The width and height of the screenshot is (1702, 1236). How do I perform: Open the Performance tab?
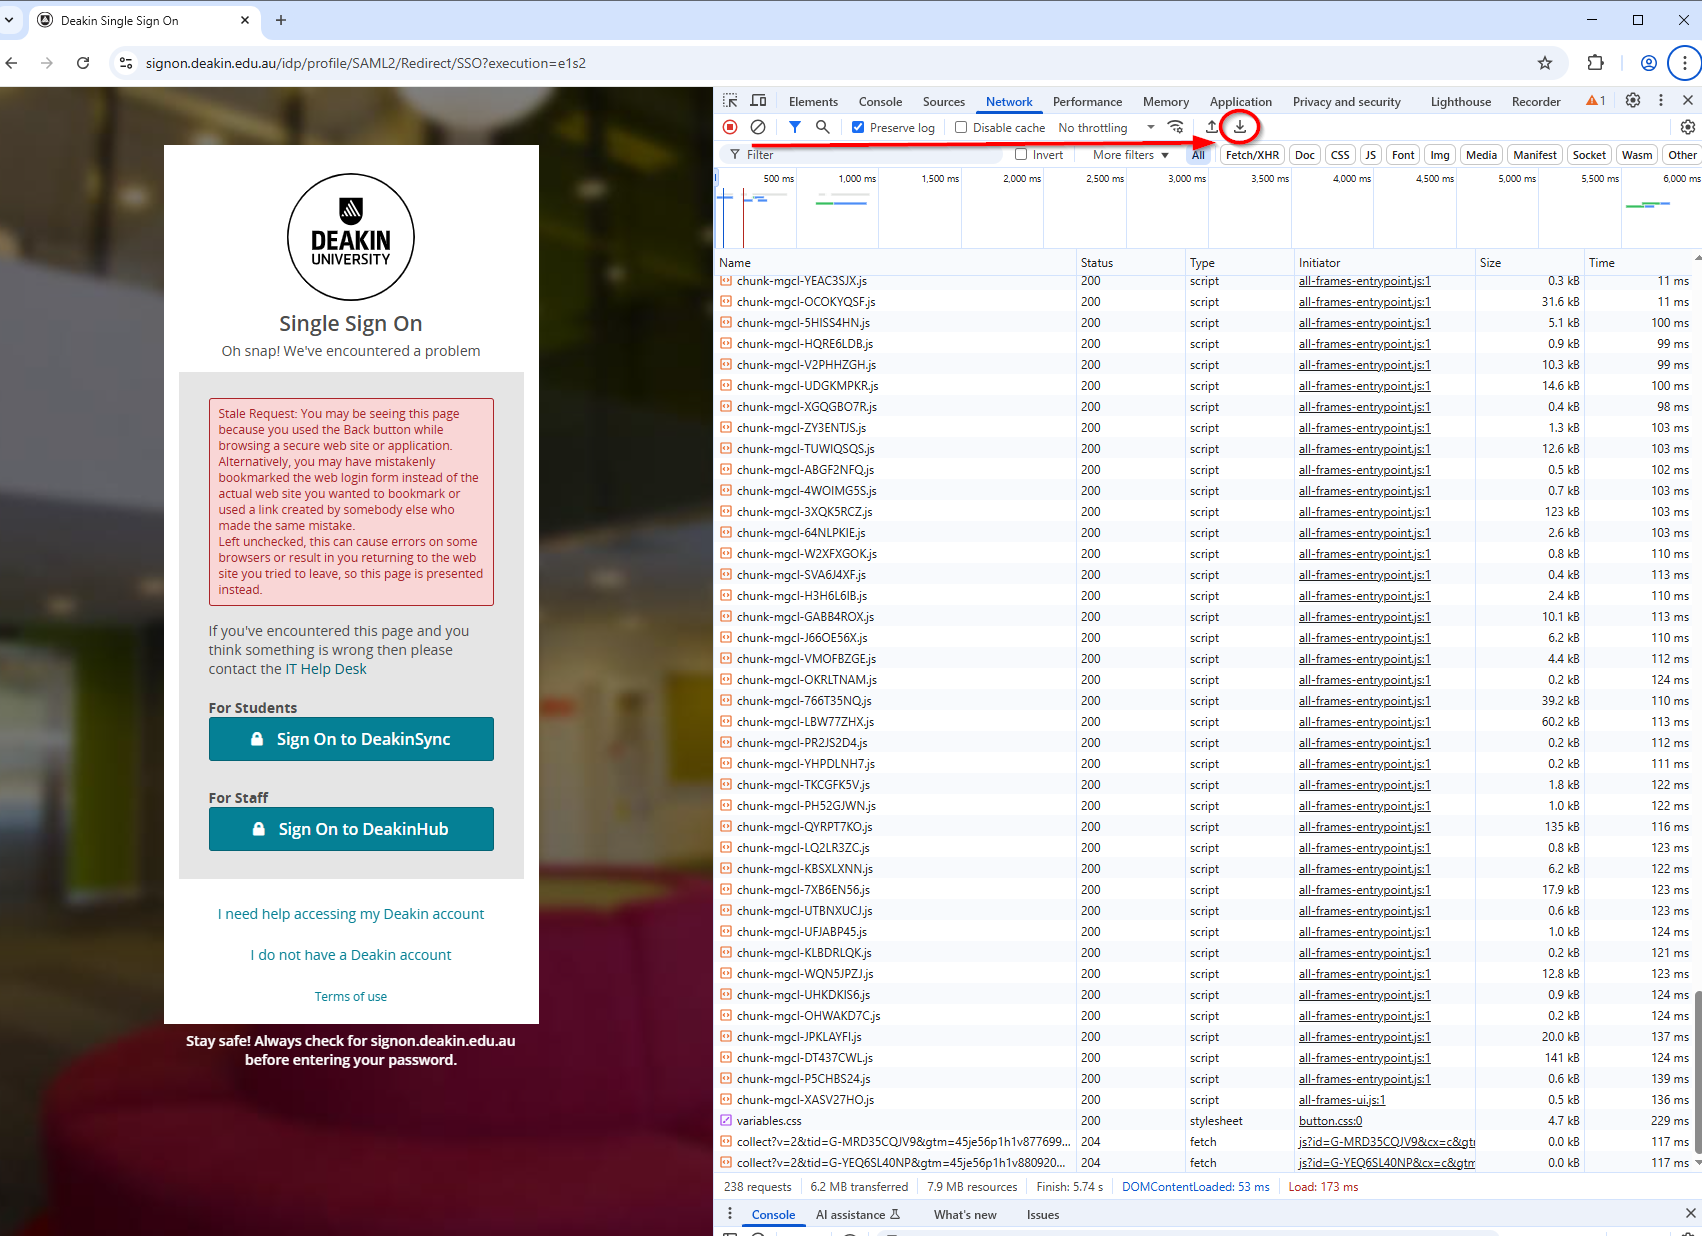(x=1087, y=102)
